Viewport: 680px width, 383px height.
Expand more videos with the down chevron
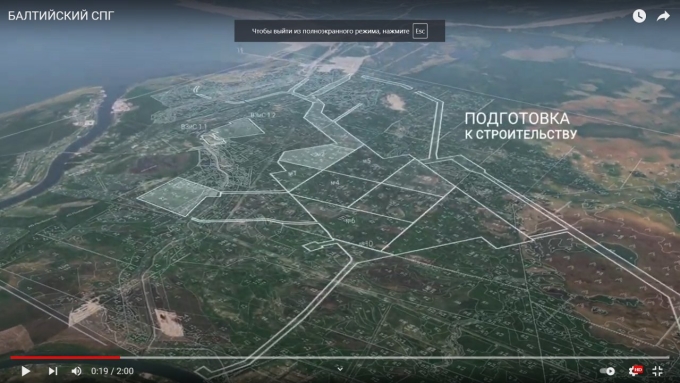[340, 369]
